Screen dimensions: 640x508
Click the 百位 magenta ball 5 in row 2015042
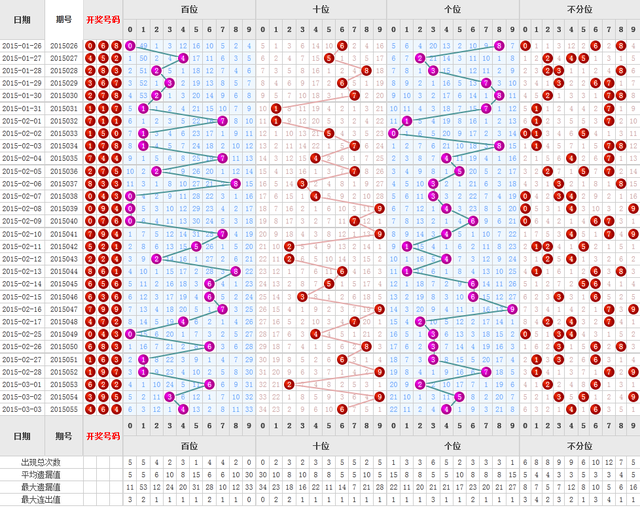click(x=196, y=246)
